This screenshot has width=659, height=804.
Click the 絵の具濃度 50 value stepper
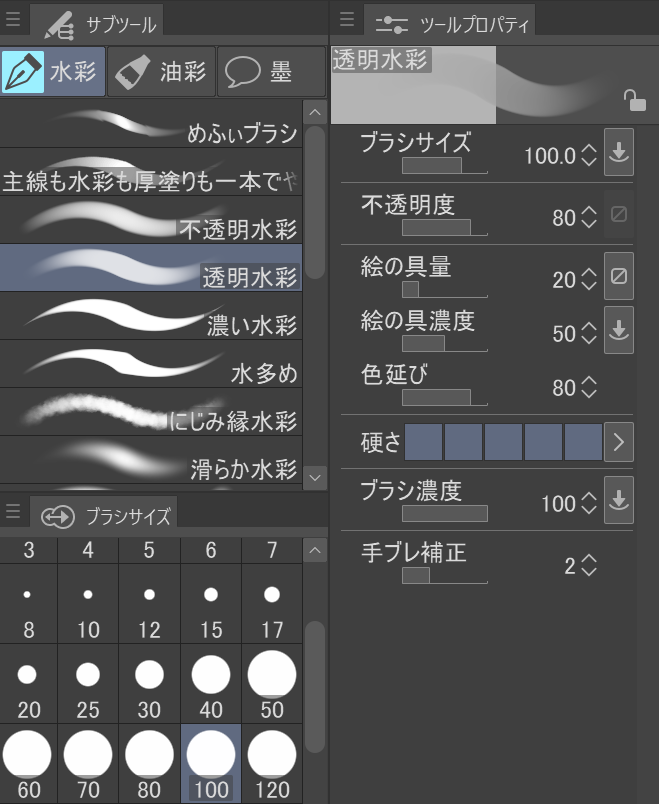pos(589,333)
